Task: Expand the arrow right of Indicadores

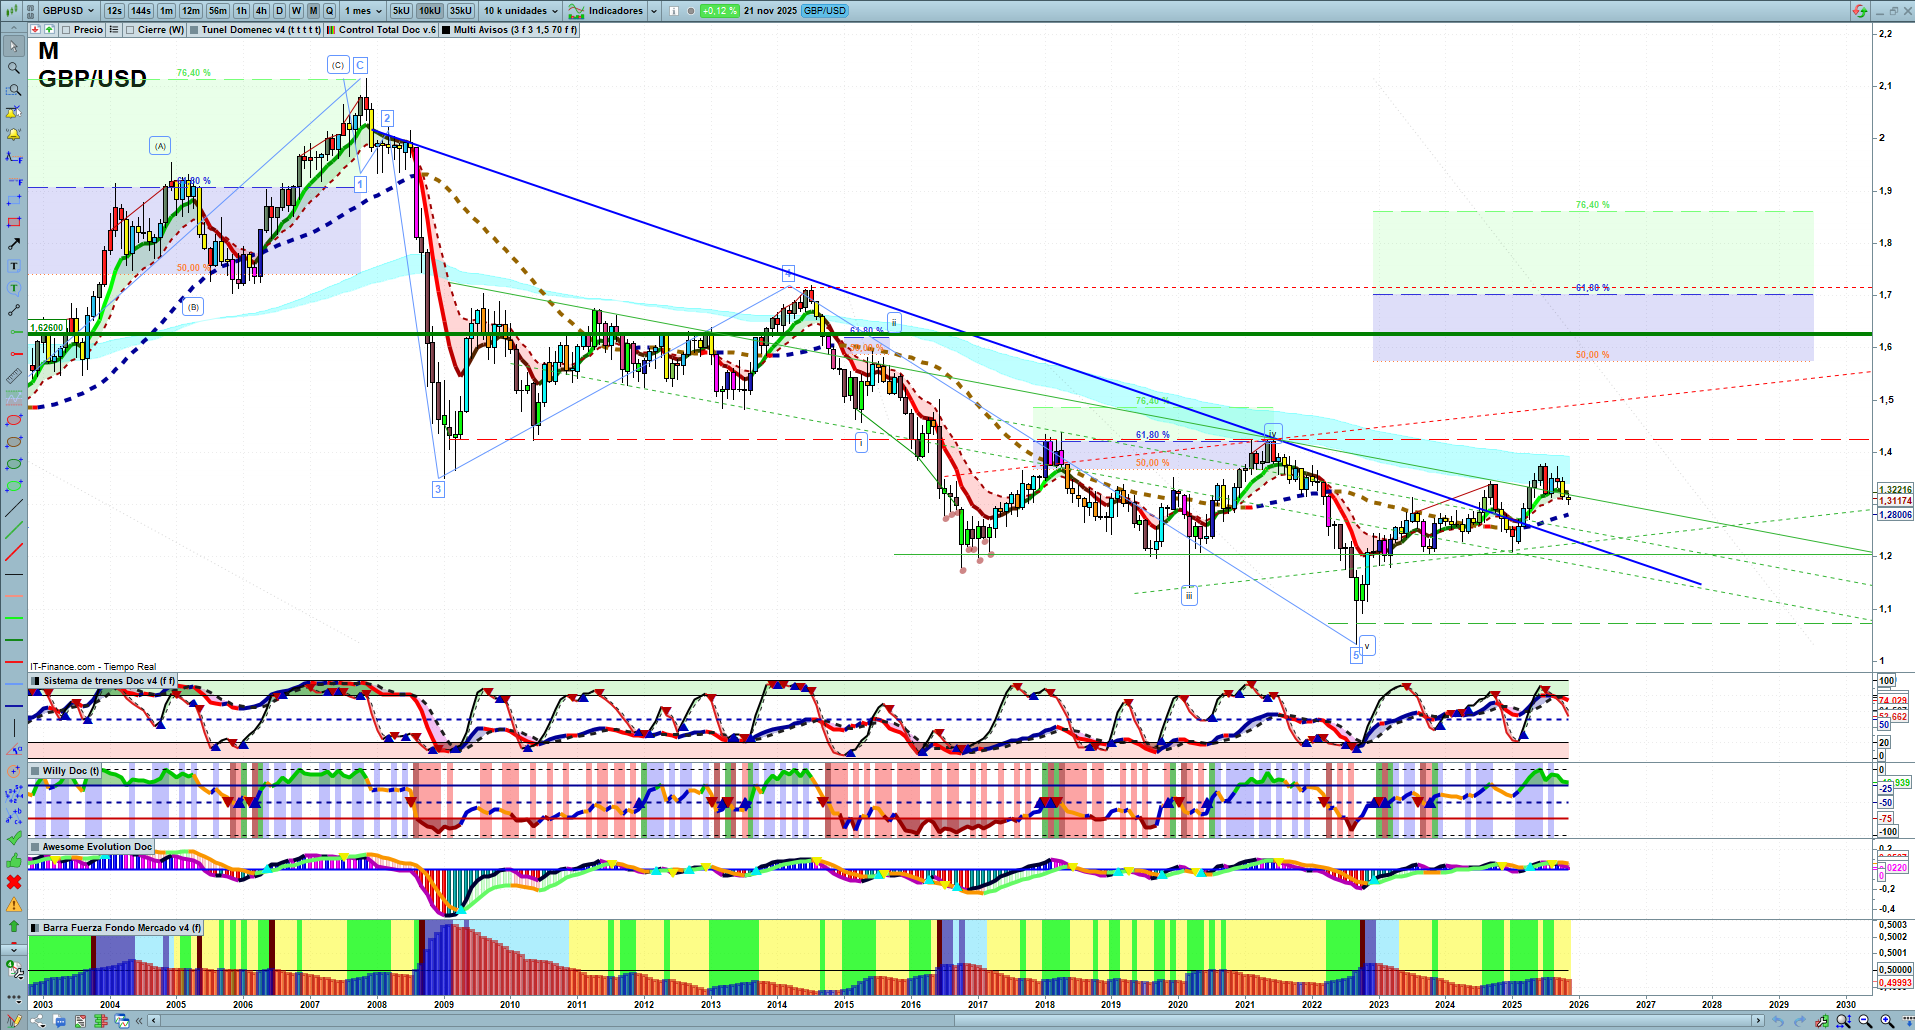Action: (x=654, y=11)
